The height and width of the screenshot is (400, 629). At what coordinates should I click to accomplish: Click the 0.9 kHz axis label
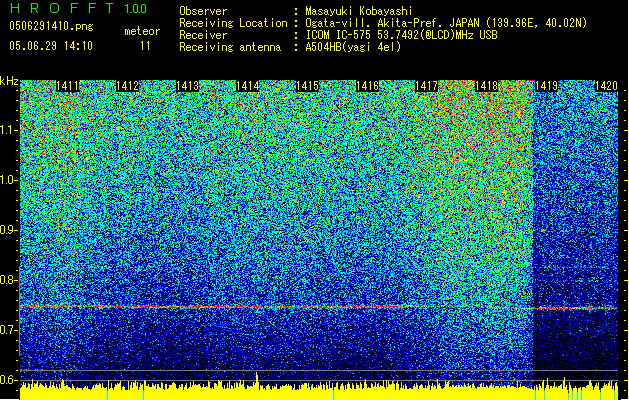[9, 230]
